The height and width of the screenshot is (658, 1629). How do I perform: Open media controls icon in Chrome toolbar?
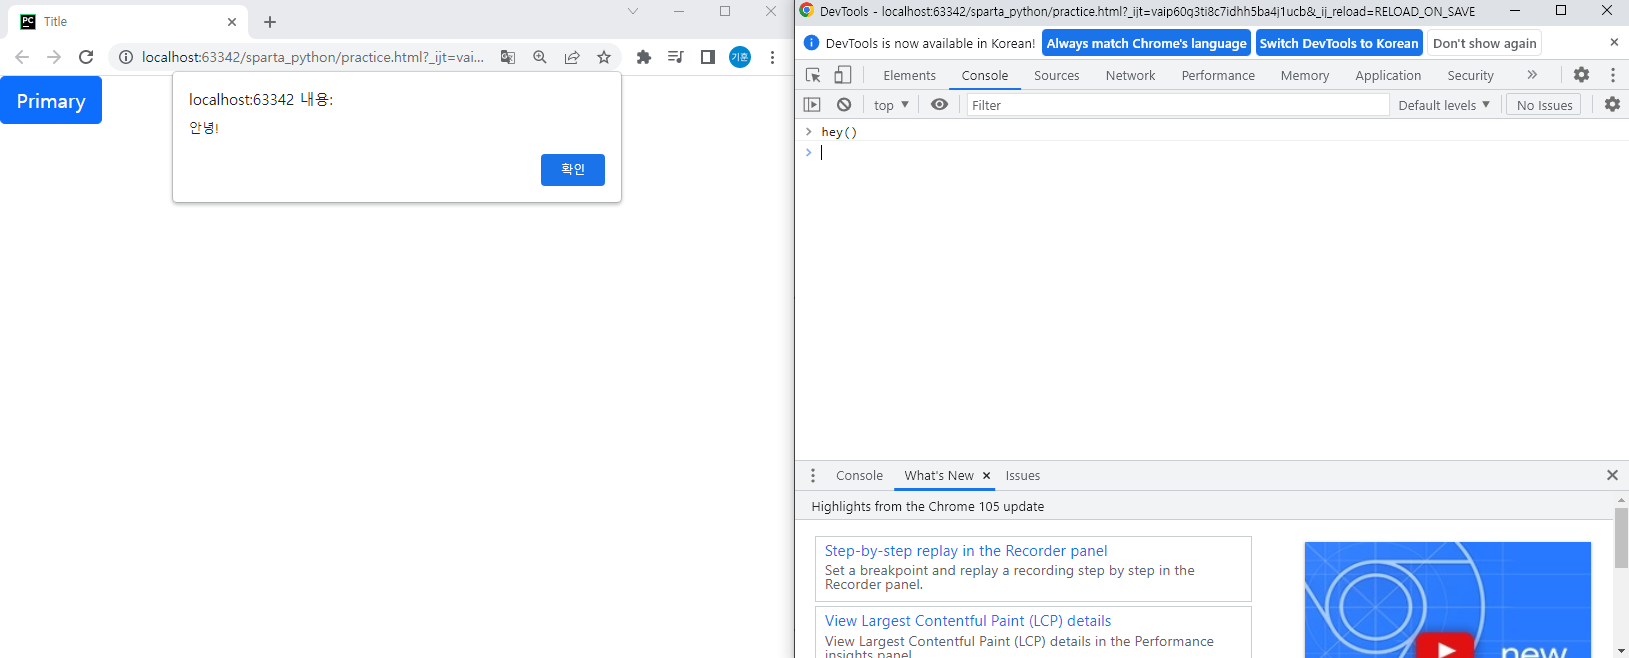click(x=676, y=57)
